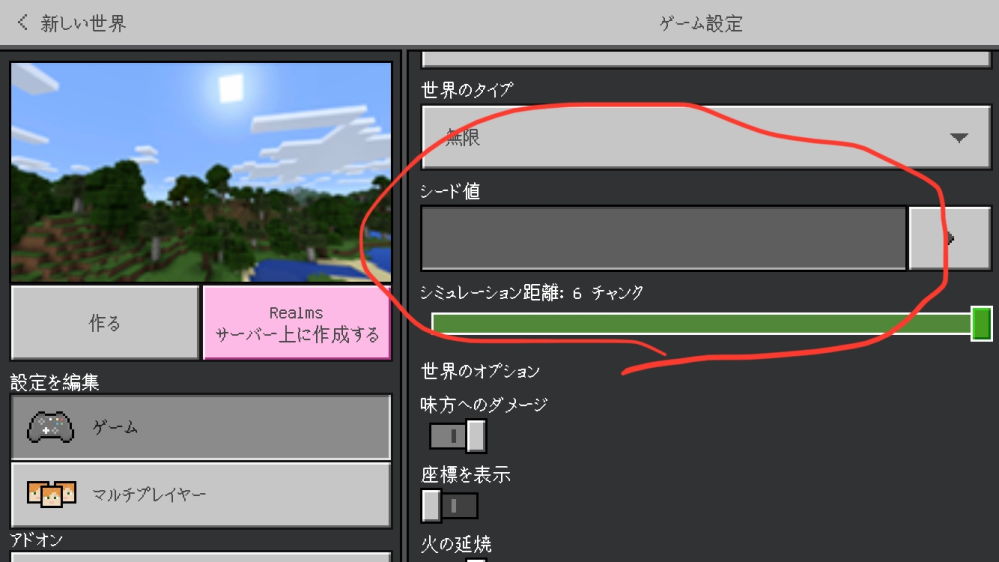Click the world preview thumbnail image
Viewport: 999px width, 562px height.
pyautogui.click(x=201, y=172)
